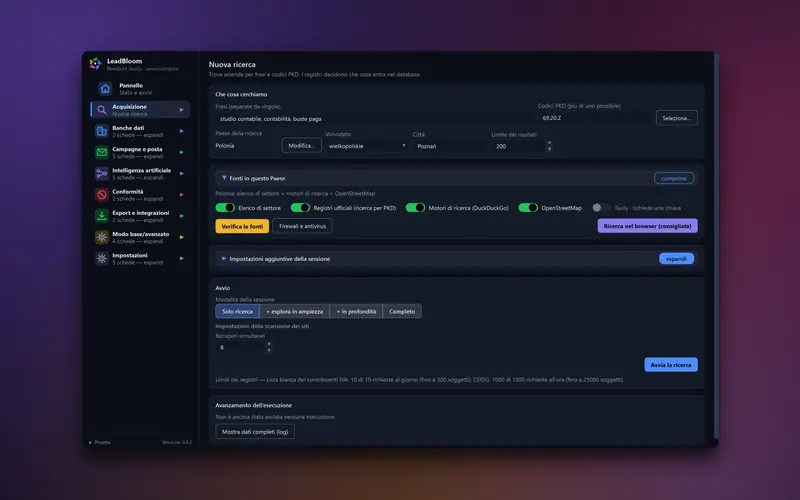Click the Codici PKD input field
The image size is (800, 500).
click(x=595, y=118)
